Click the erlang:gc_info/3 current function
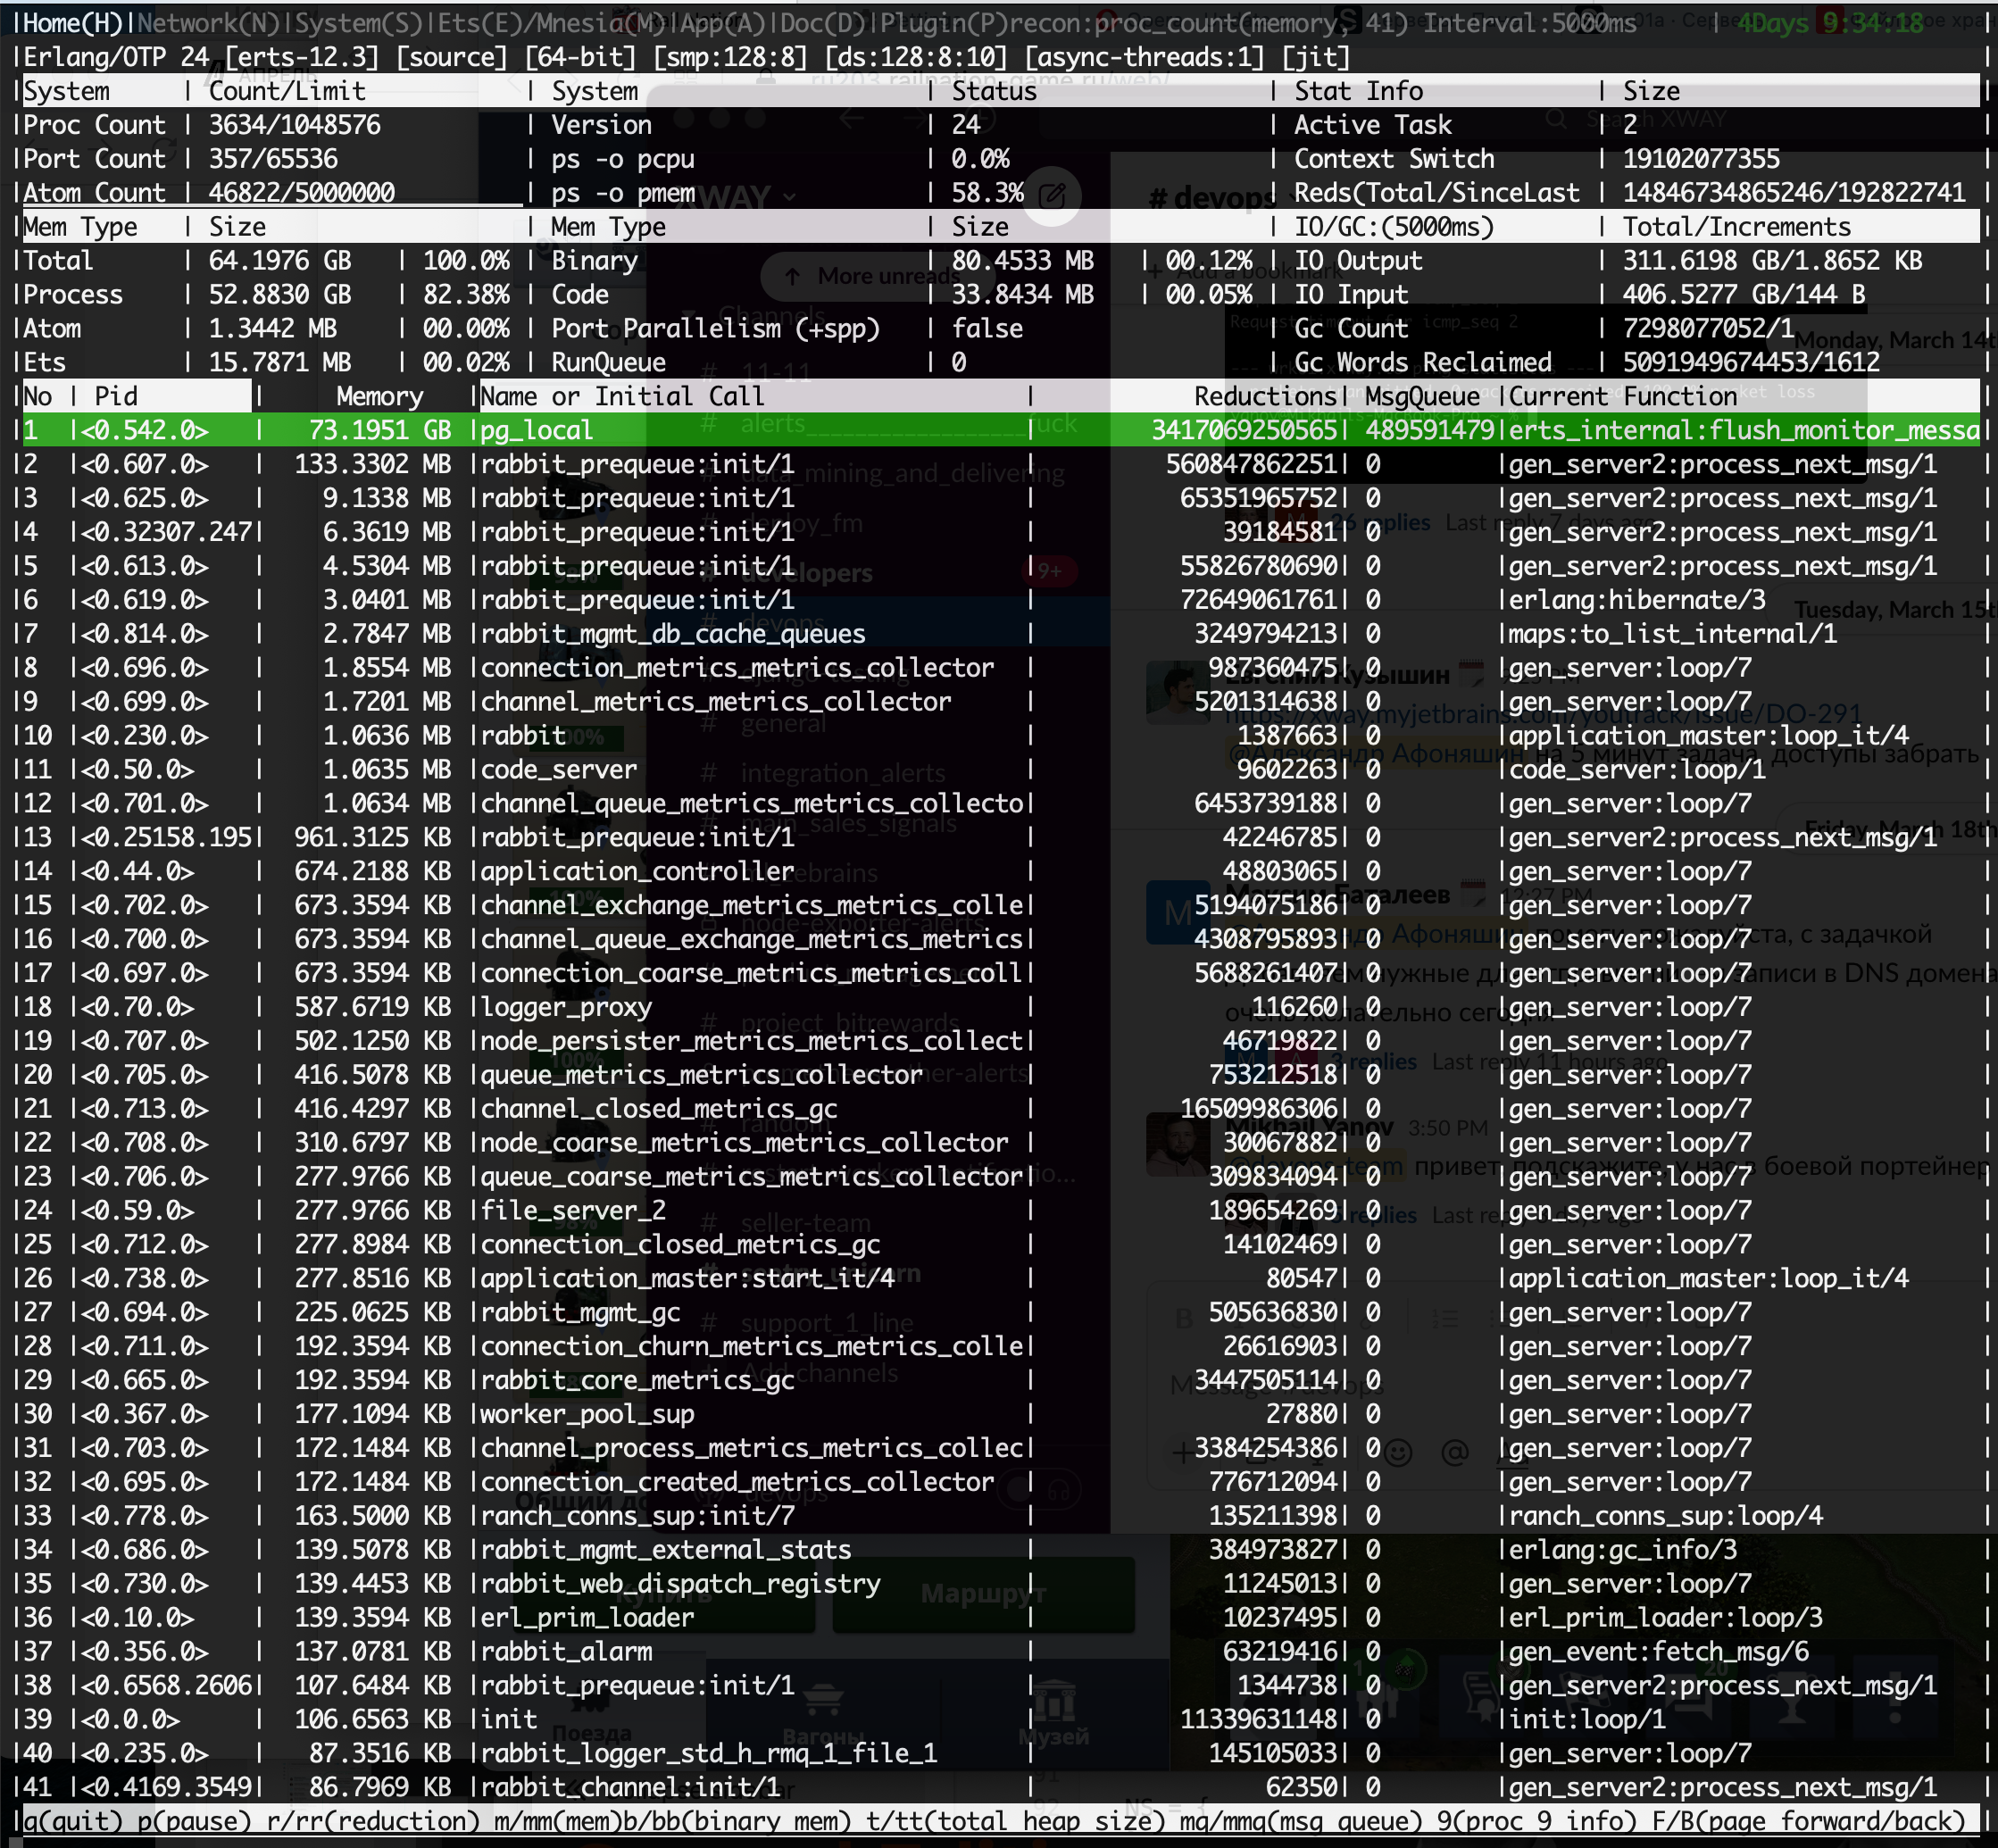Image resolution: width=1998 pixels, height=1848 pixels. click(1623, 1550)
